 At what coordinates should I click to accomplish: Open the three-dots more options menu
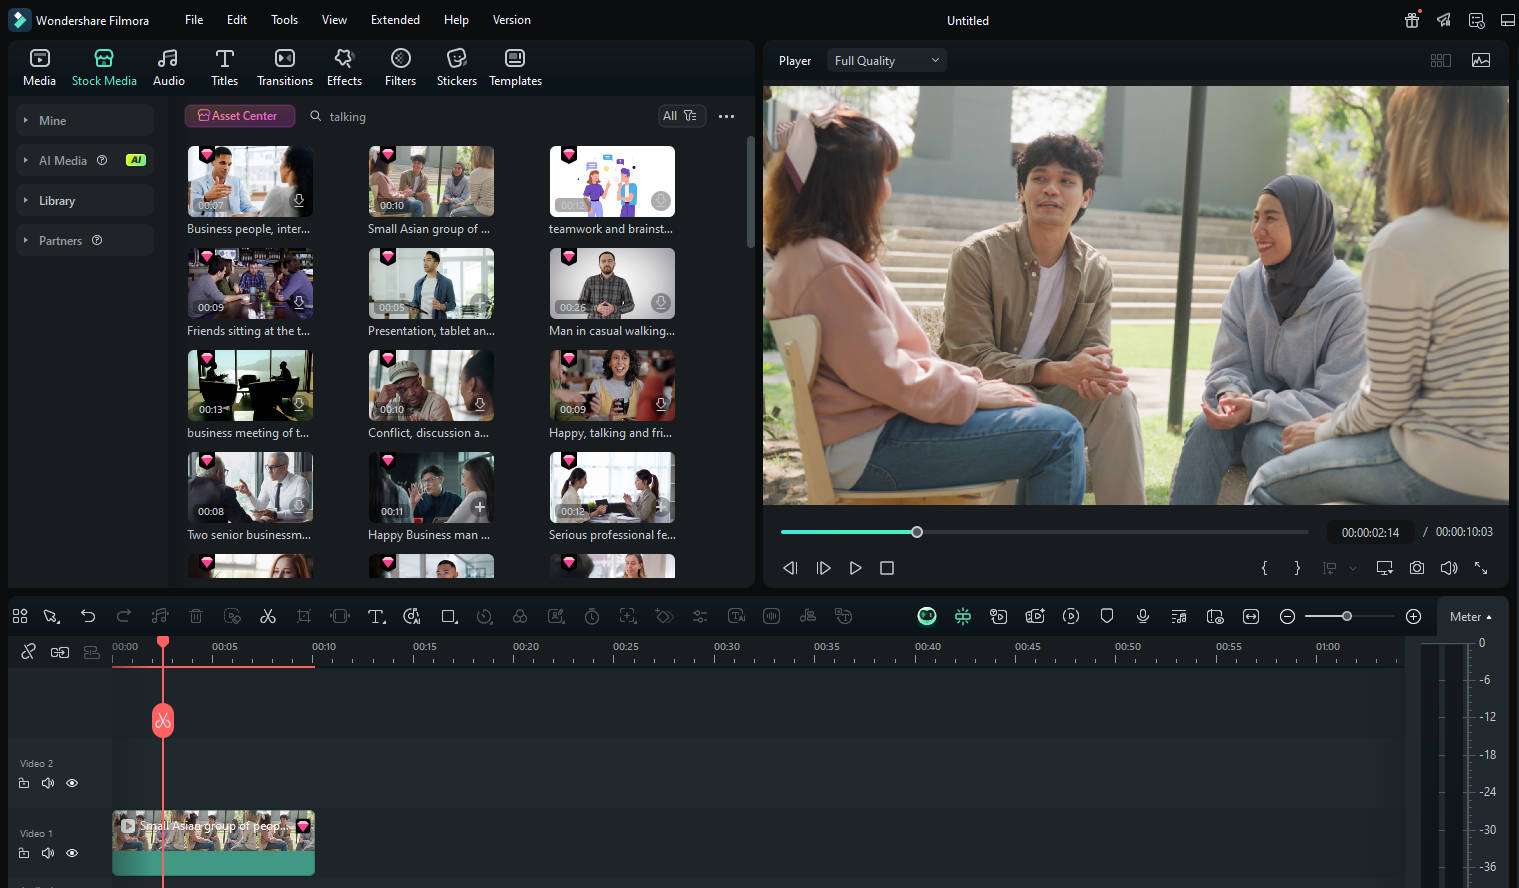(727, 116)
